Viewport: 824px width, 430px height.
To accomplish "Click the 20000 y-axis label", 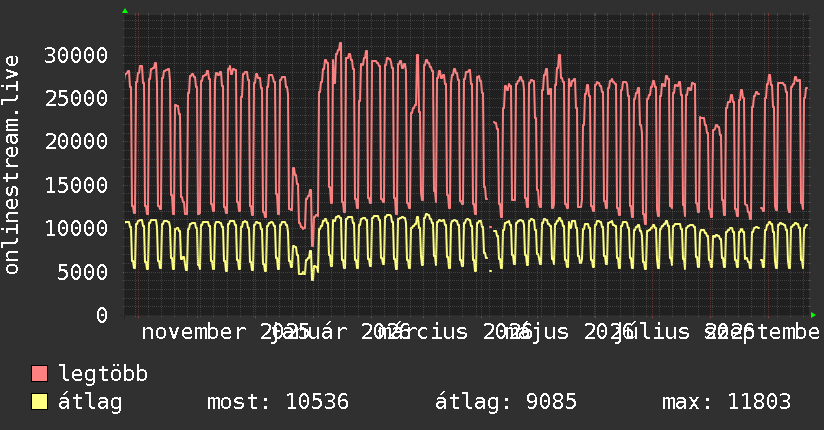I will (76, 141).
